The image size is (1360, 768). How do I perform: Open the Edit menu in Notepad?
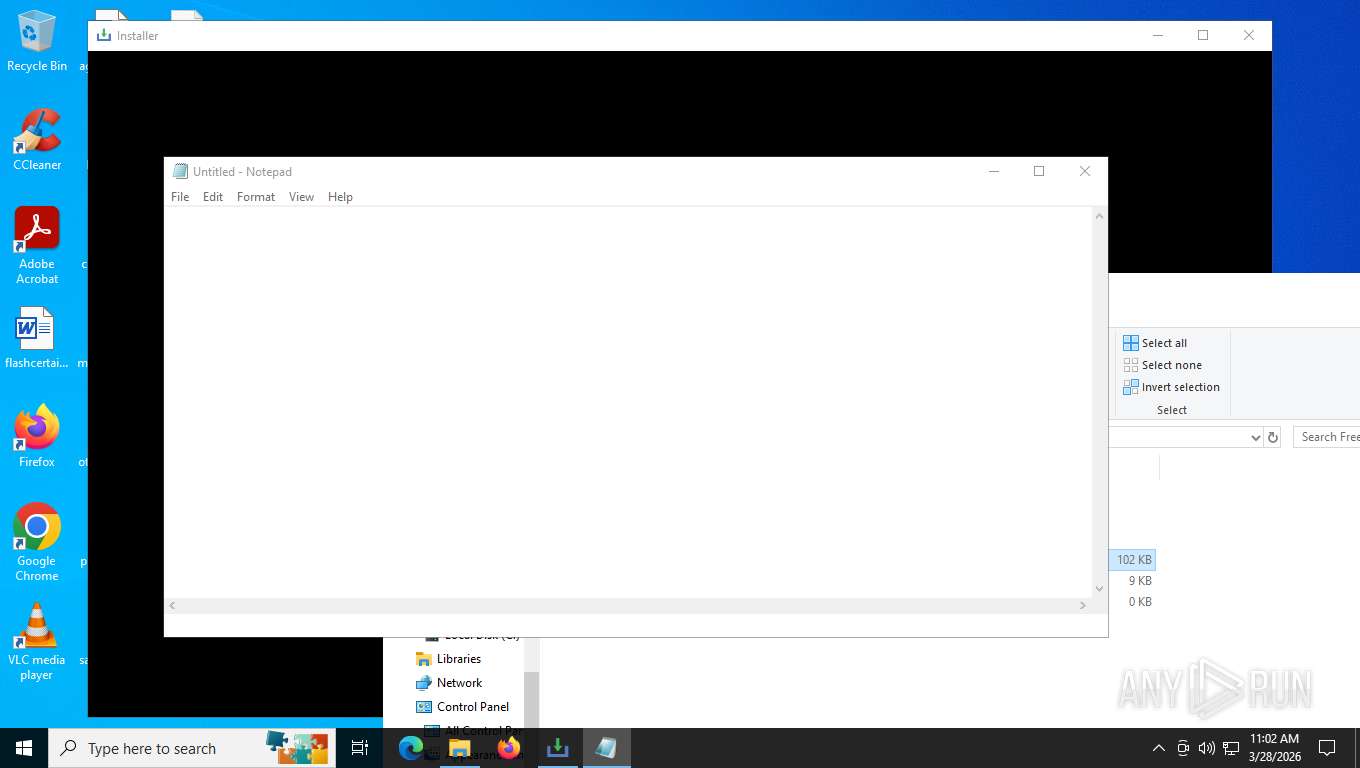coord(213,197)
